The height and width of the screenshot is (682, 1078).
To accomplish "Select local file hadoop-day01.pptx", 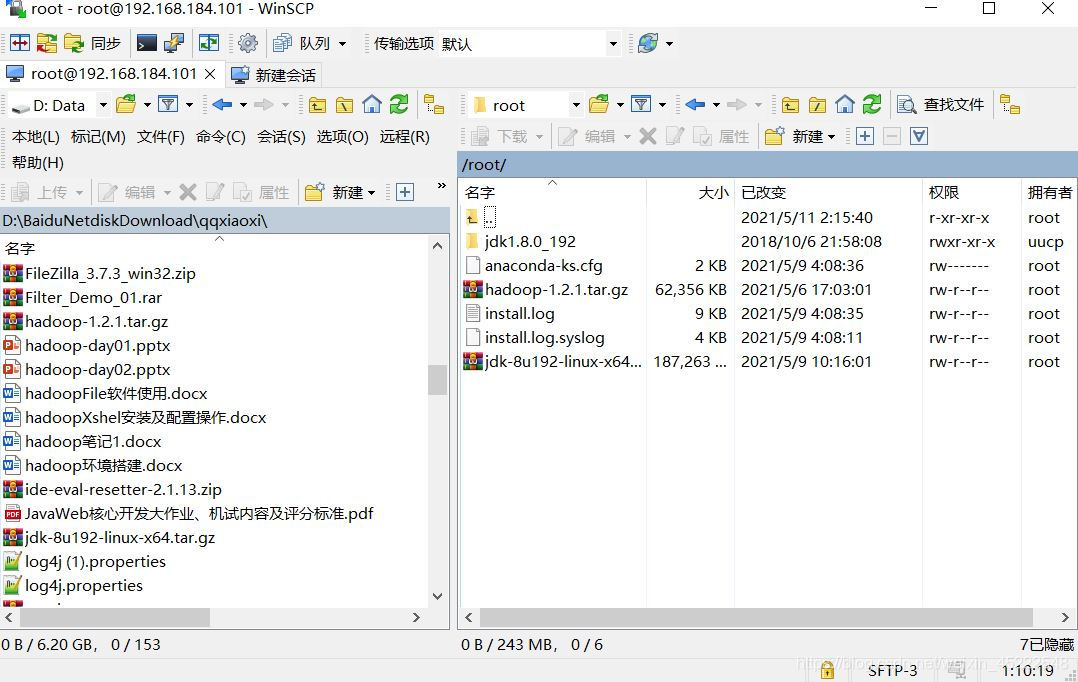I will click(97, 346).
